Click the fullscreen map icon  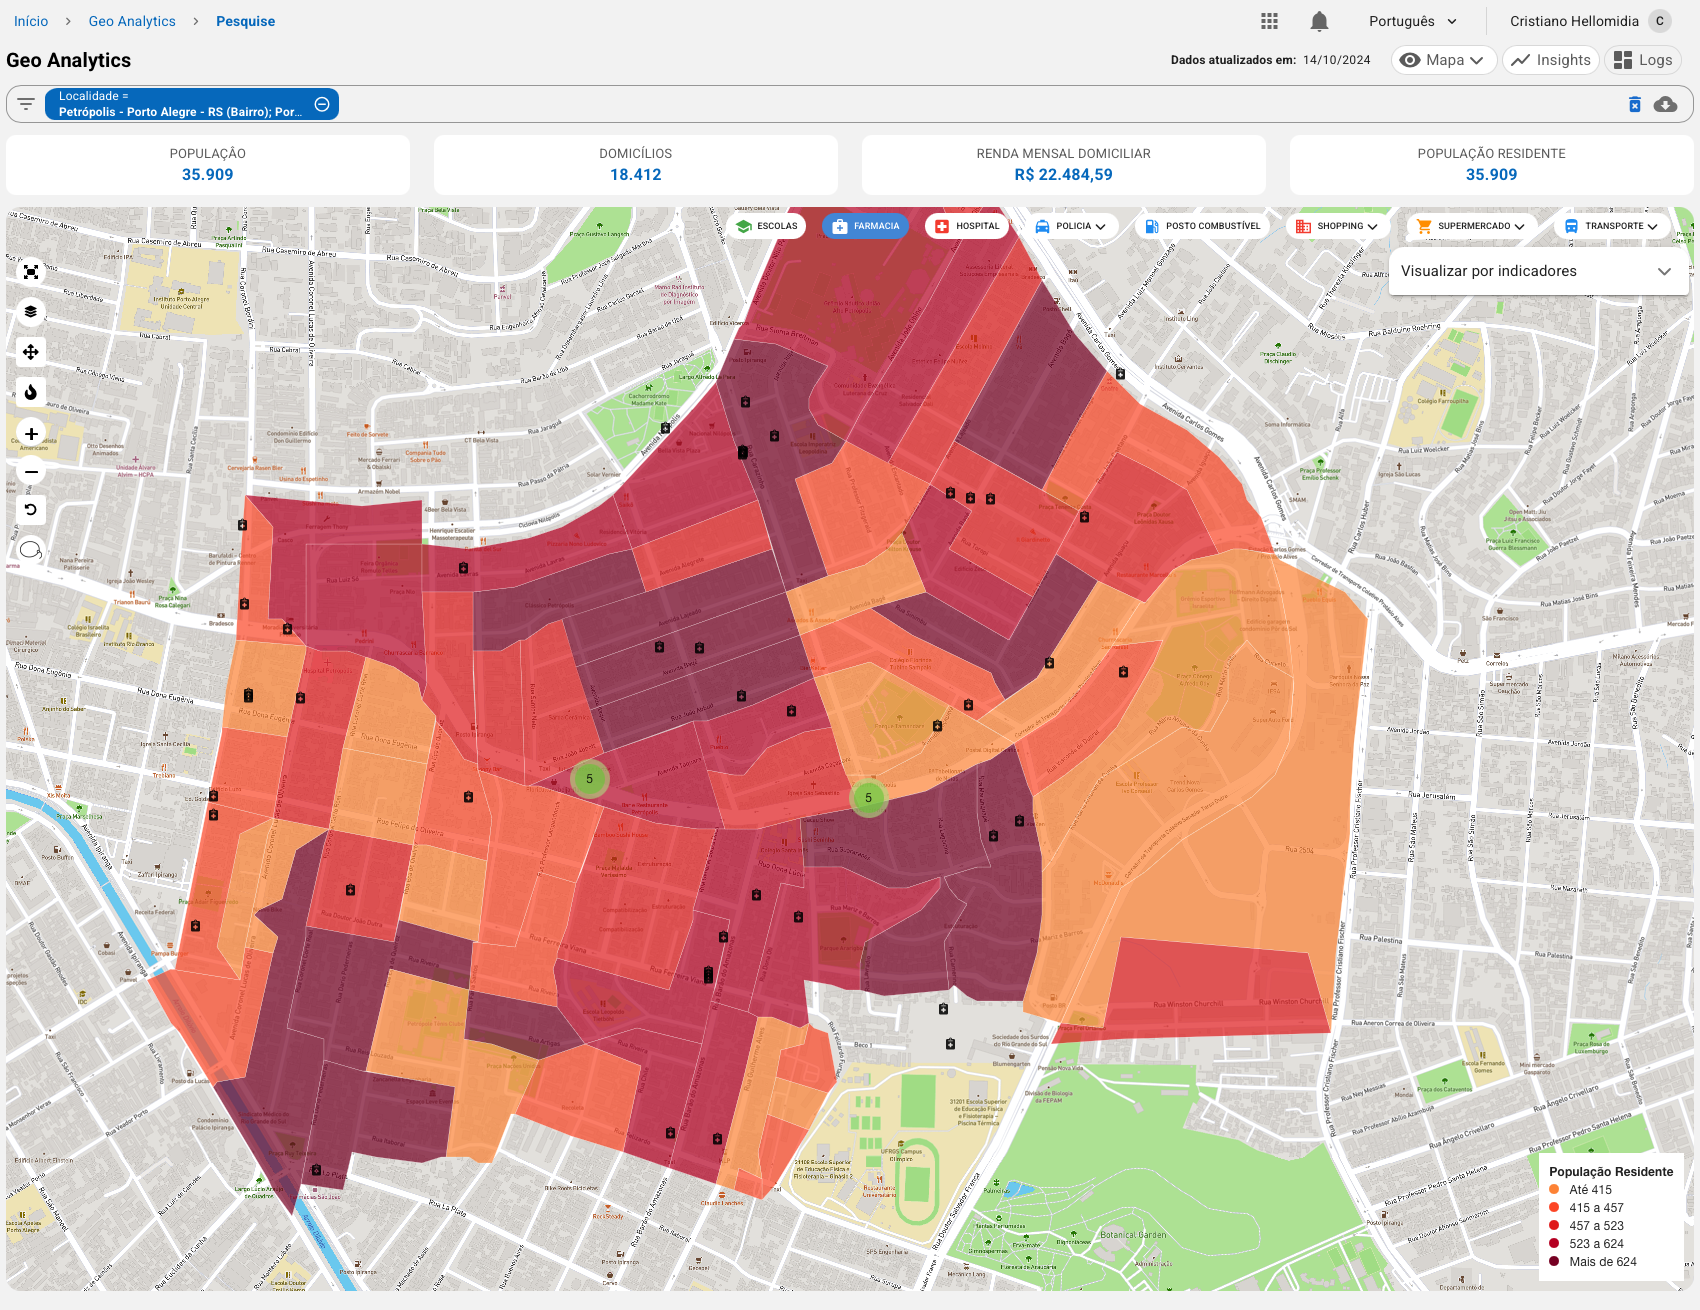point(31,272)
